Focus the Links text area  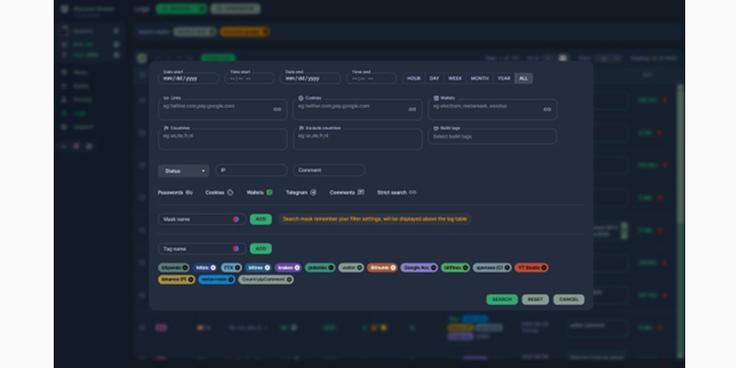[222, 110]
